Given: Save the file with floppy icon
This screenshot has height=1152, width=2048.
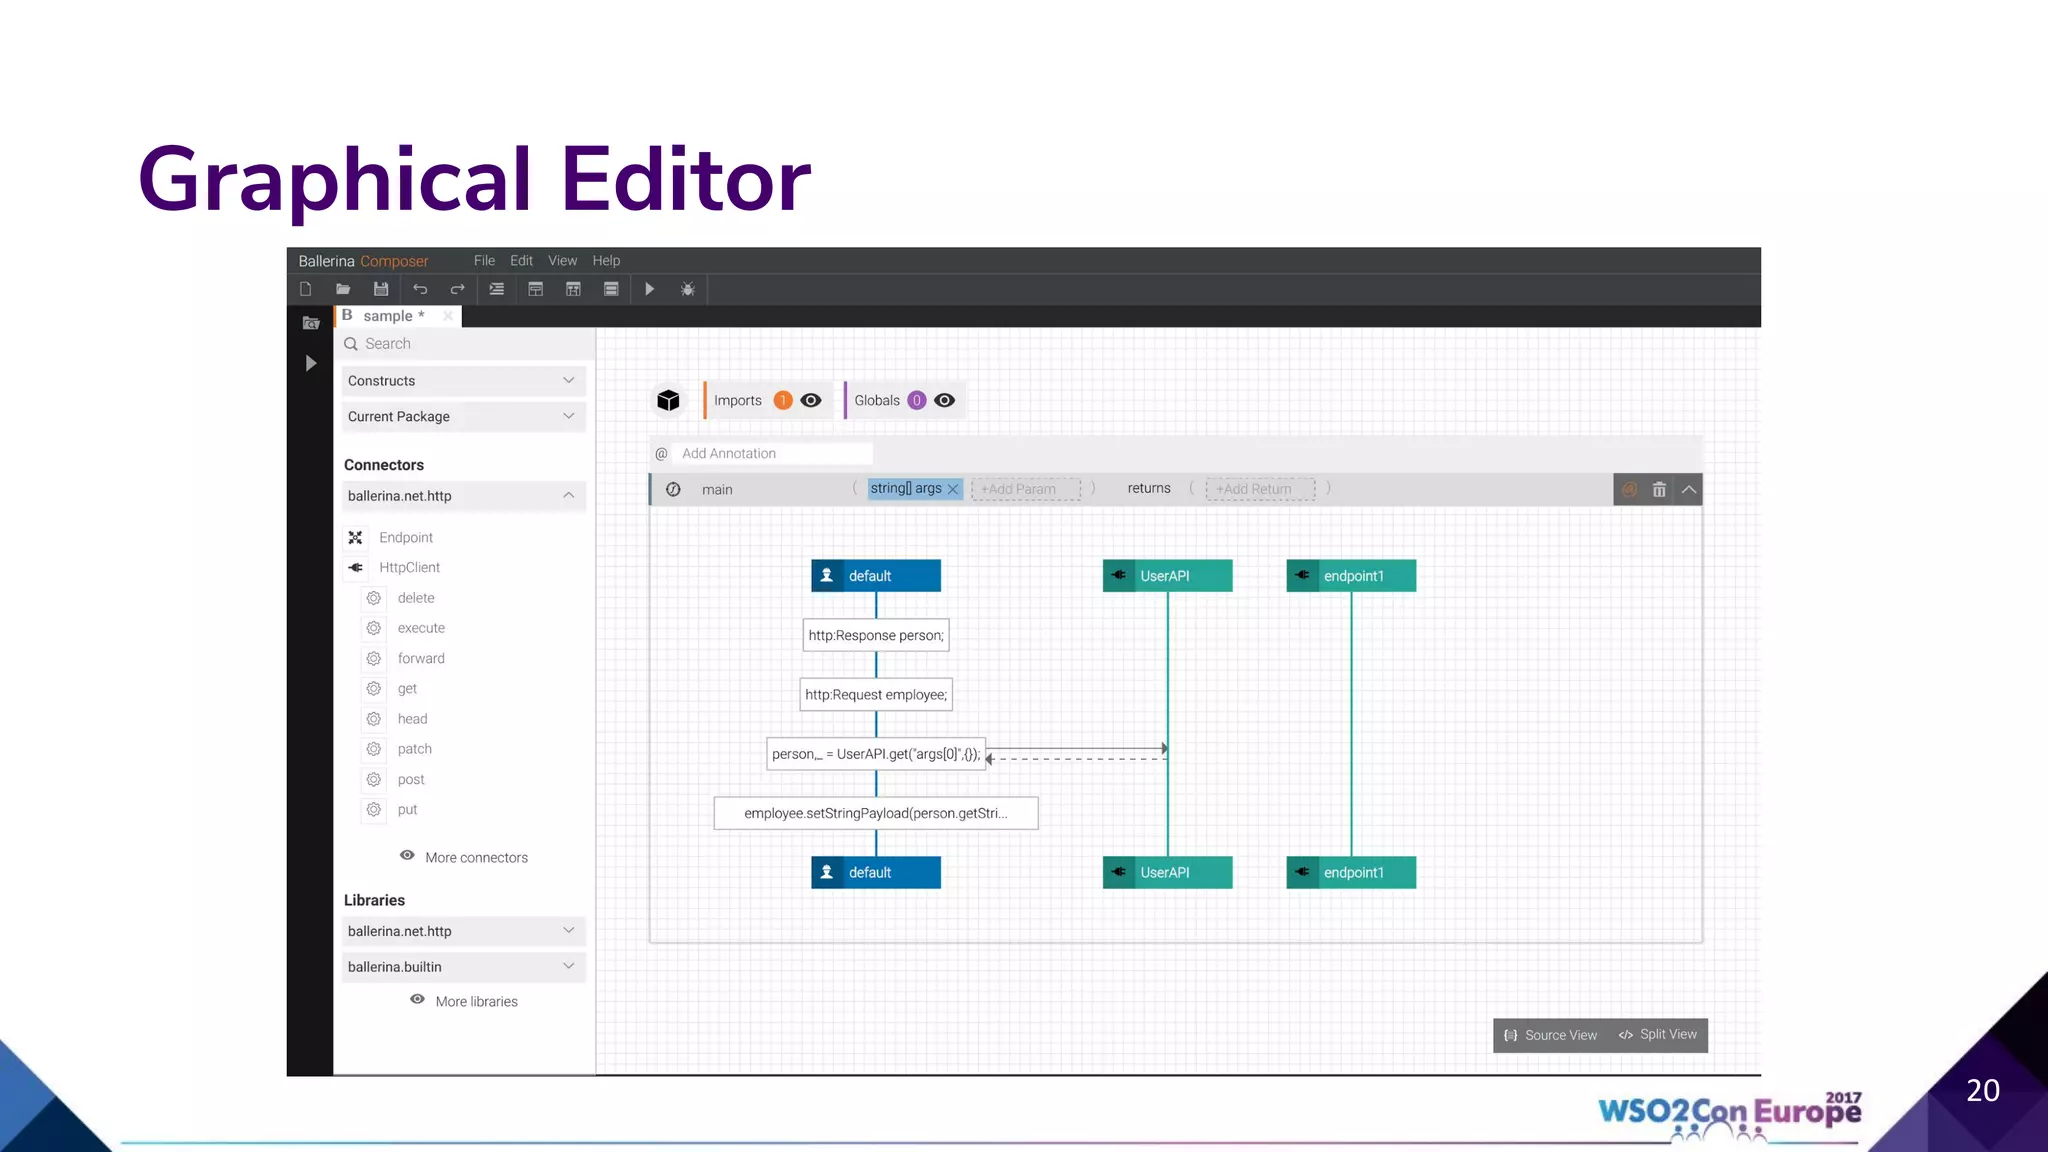Looking at the screenshot, I should [381, 289].
